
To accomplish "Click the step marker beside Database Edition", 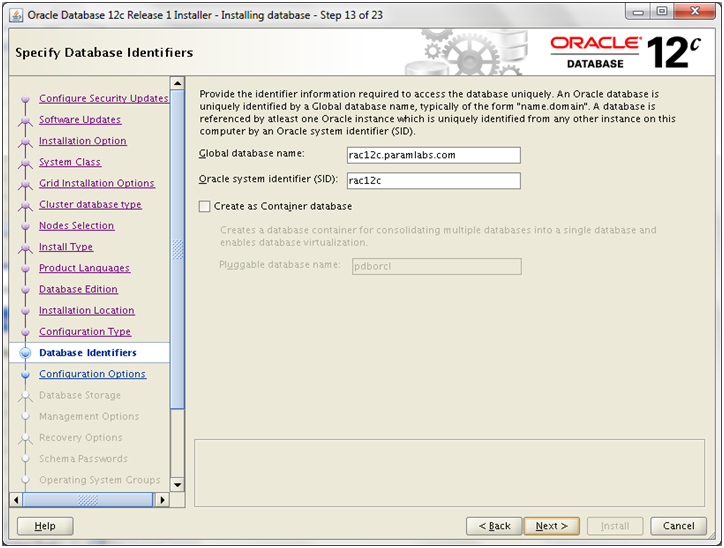I will [25, 290].
